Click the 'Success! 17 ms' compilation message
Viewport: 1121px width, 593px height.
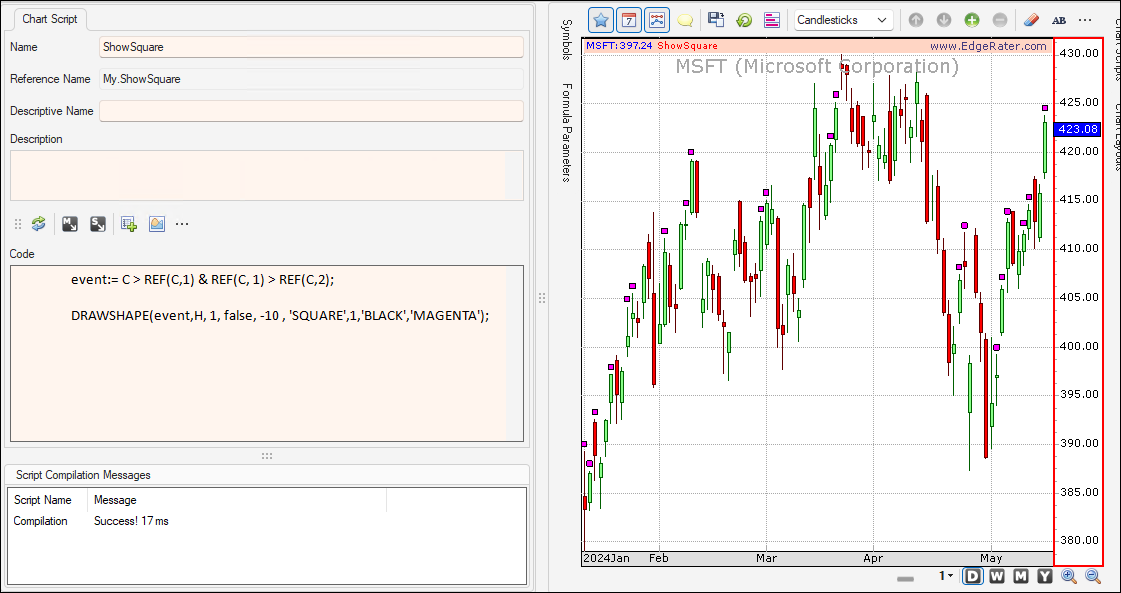pyautogui.click(x=132, y=521)
